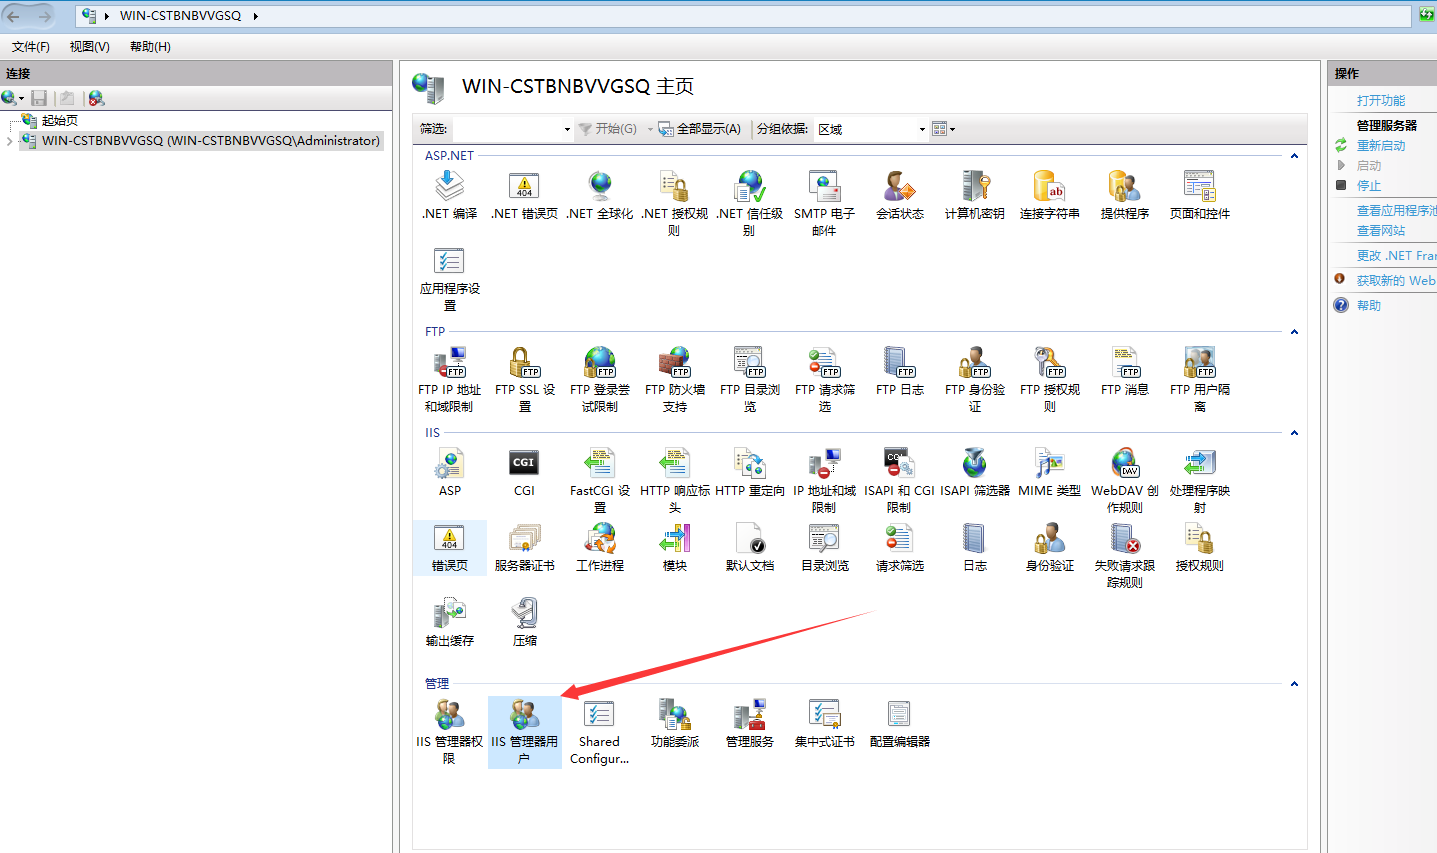1437x853 pixels.
Task: Select the 起始页 tree item
Action: tap(60, 121)
